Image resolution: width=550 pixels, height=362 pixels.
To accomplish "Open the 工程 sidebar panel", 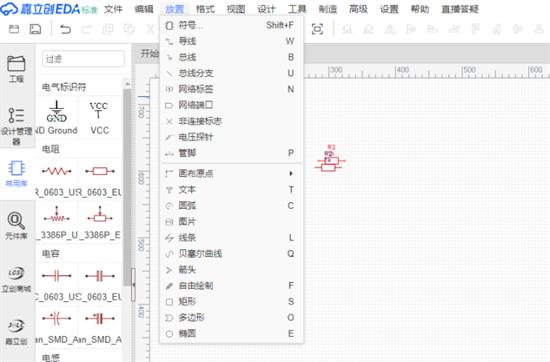I will [16, 69].
